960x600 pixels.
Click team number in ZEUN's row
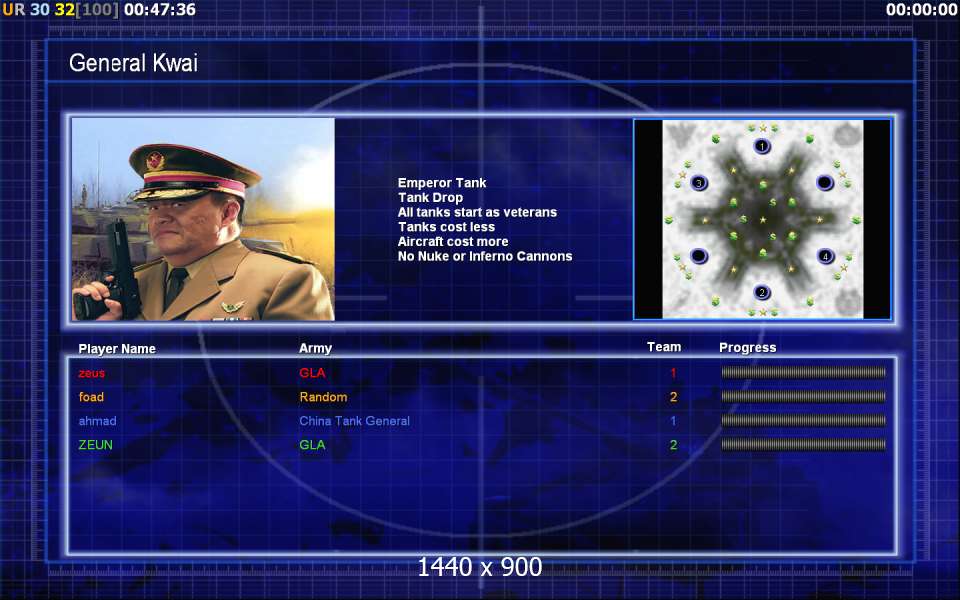click(673, 444)
